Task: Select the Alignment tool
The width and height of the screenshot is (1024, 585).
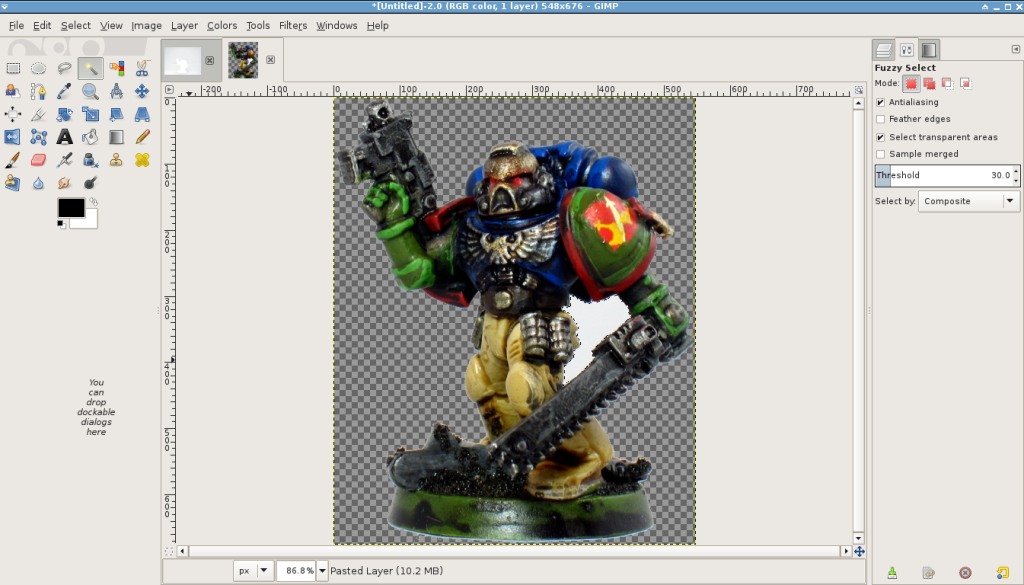Action: click(x=13, y=114)
